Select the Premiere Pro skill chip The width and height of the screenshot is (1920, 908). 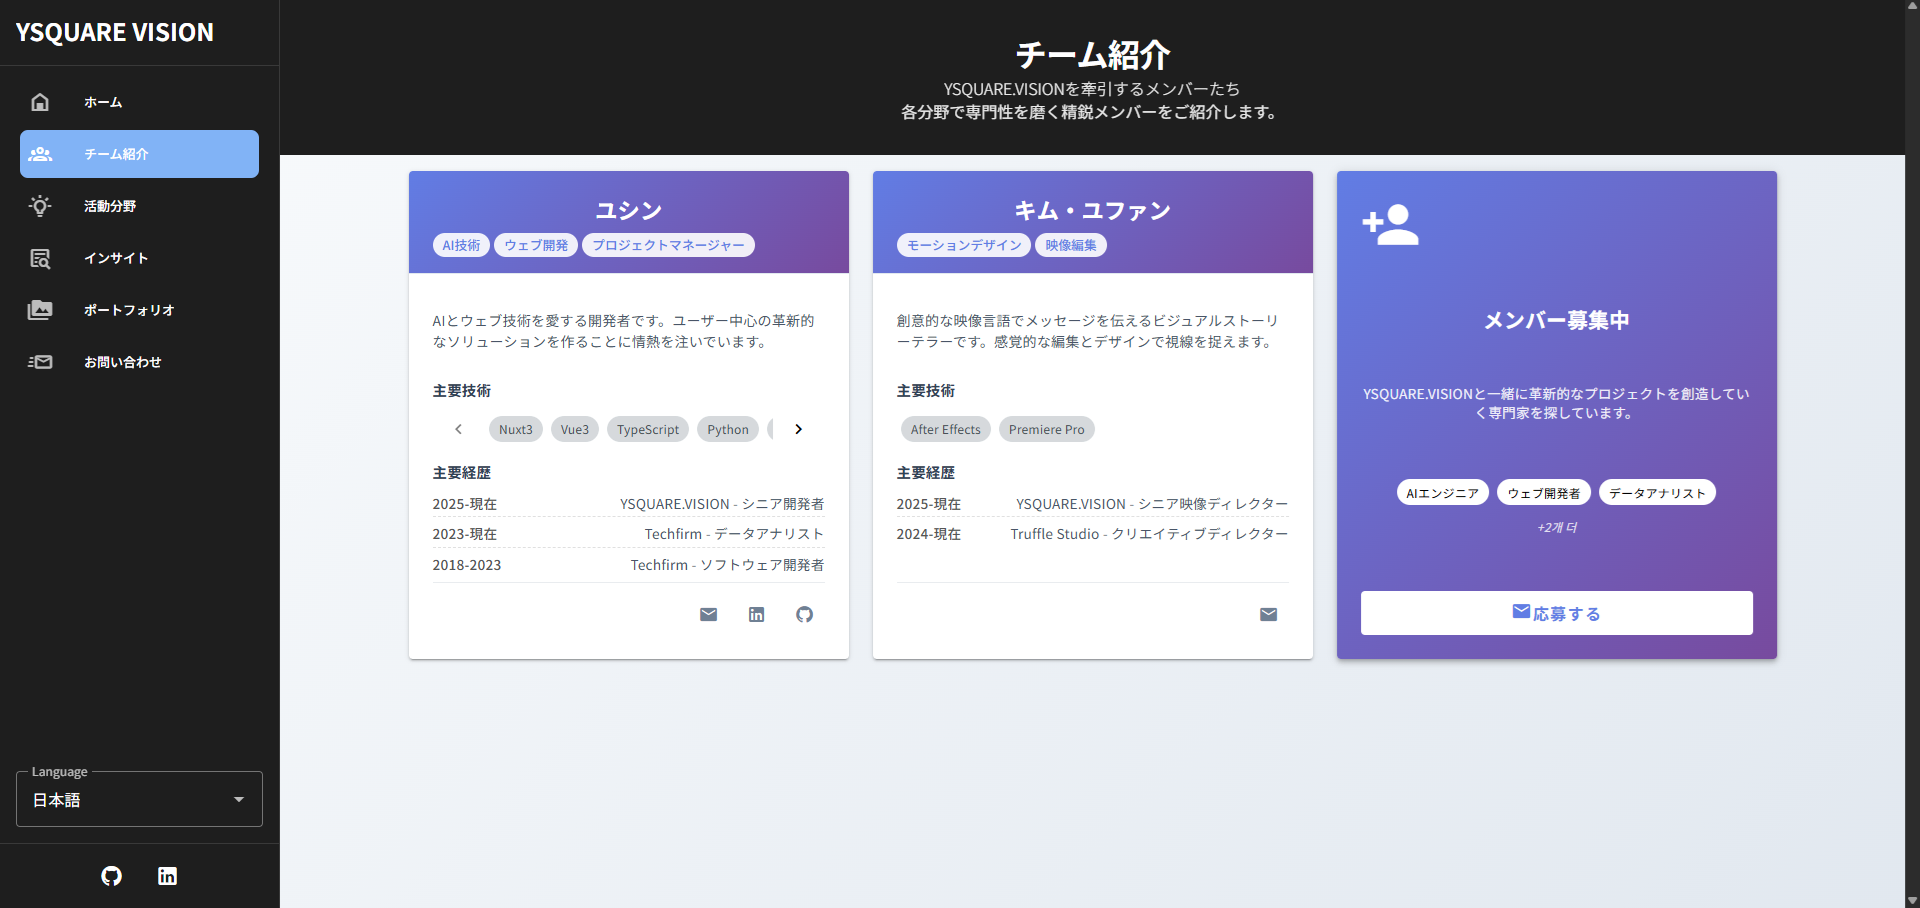click(1047, 429)
